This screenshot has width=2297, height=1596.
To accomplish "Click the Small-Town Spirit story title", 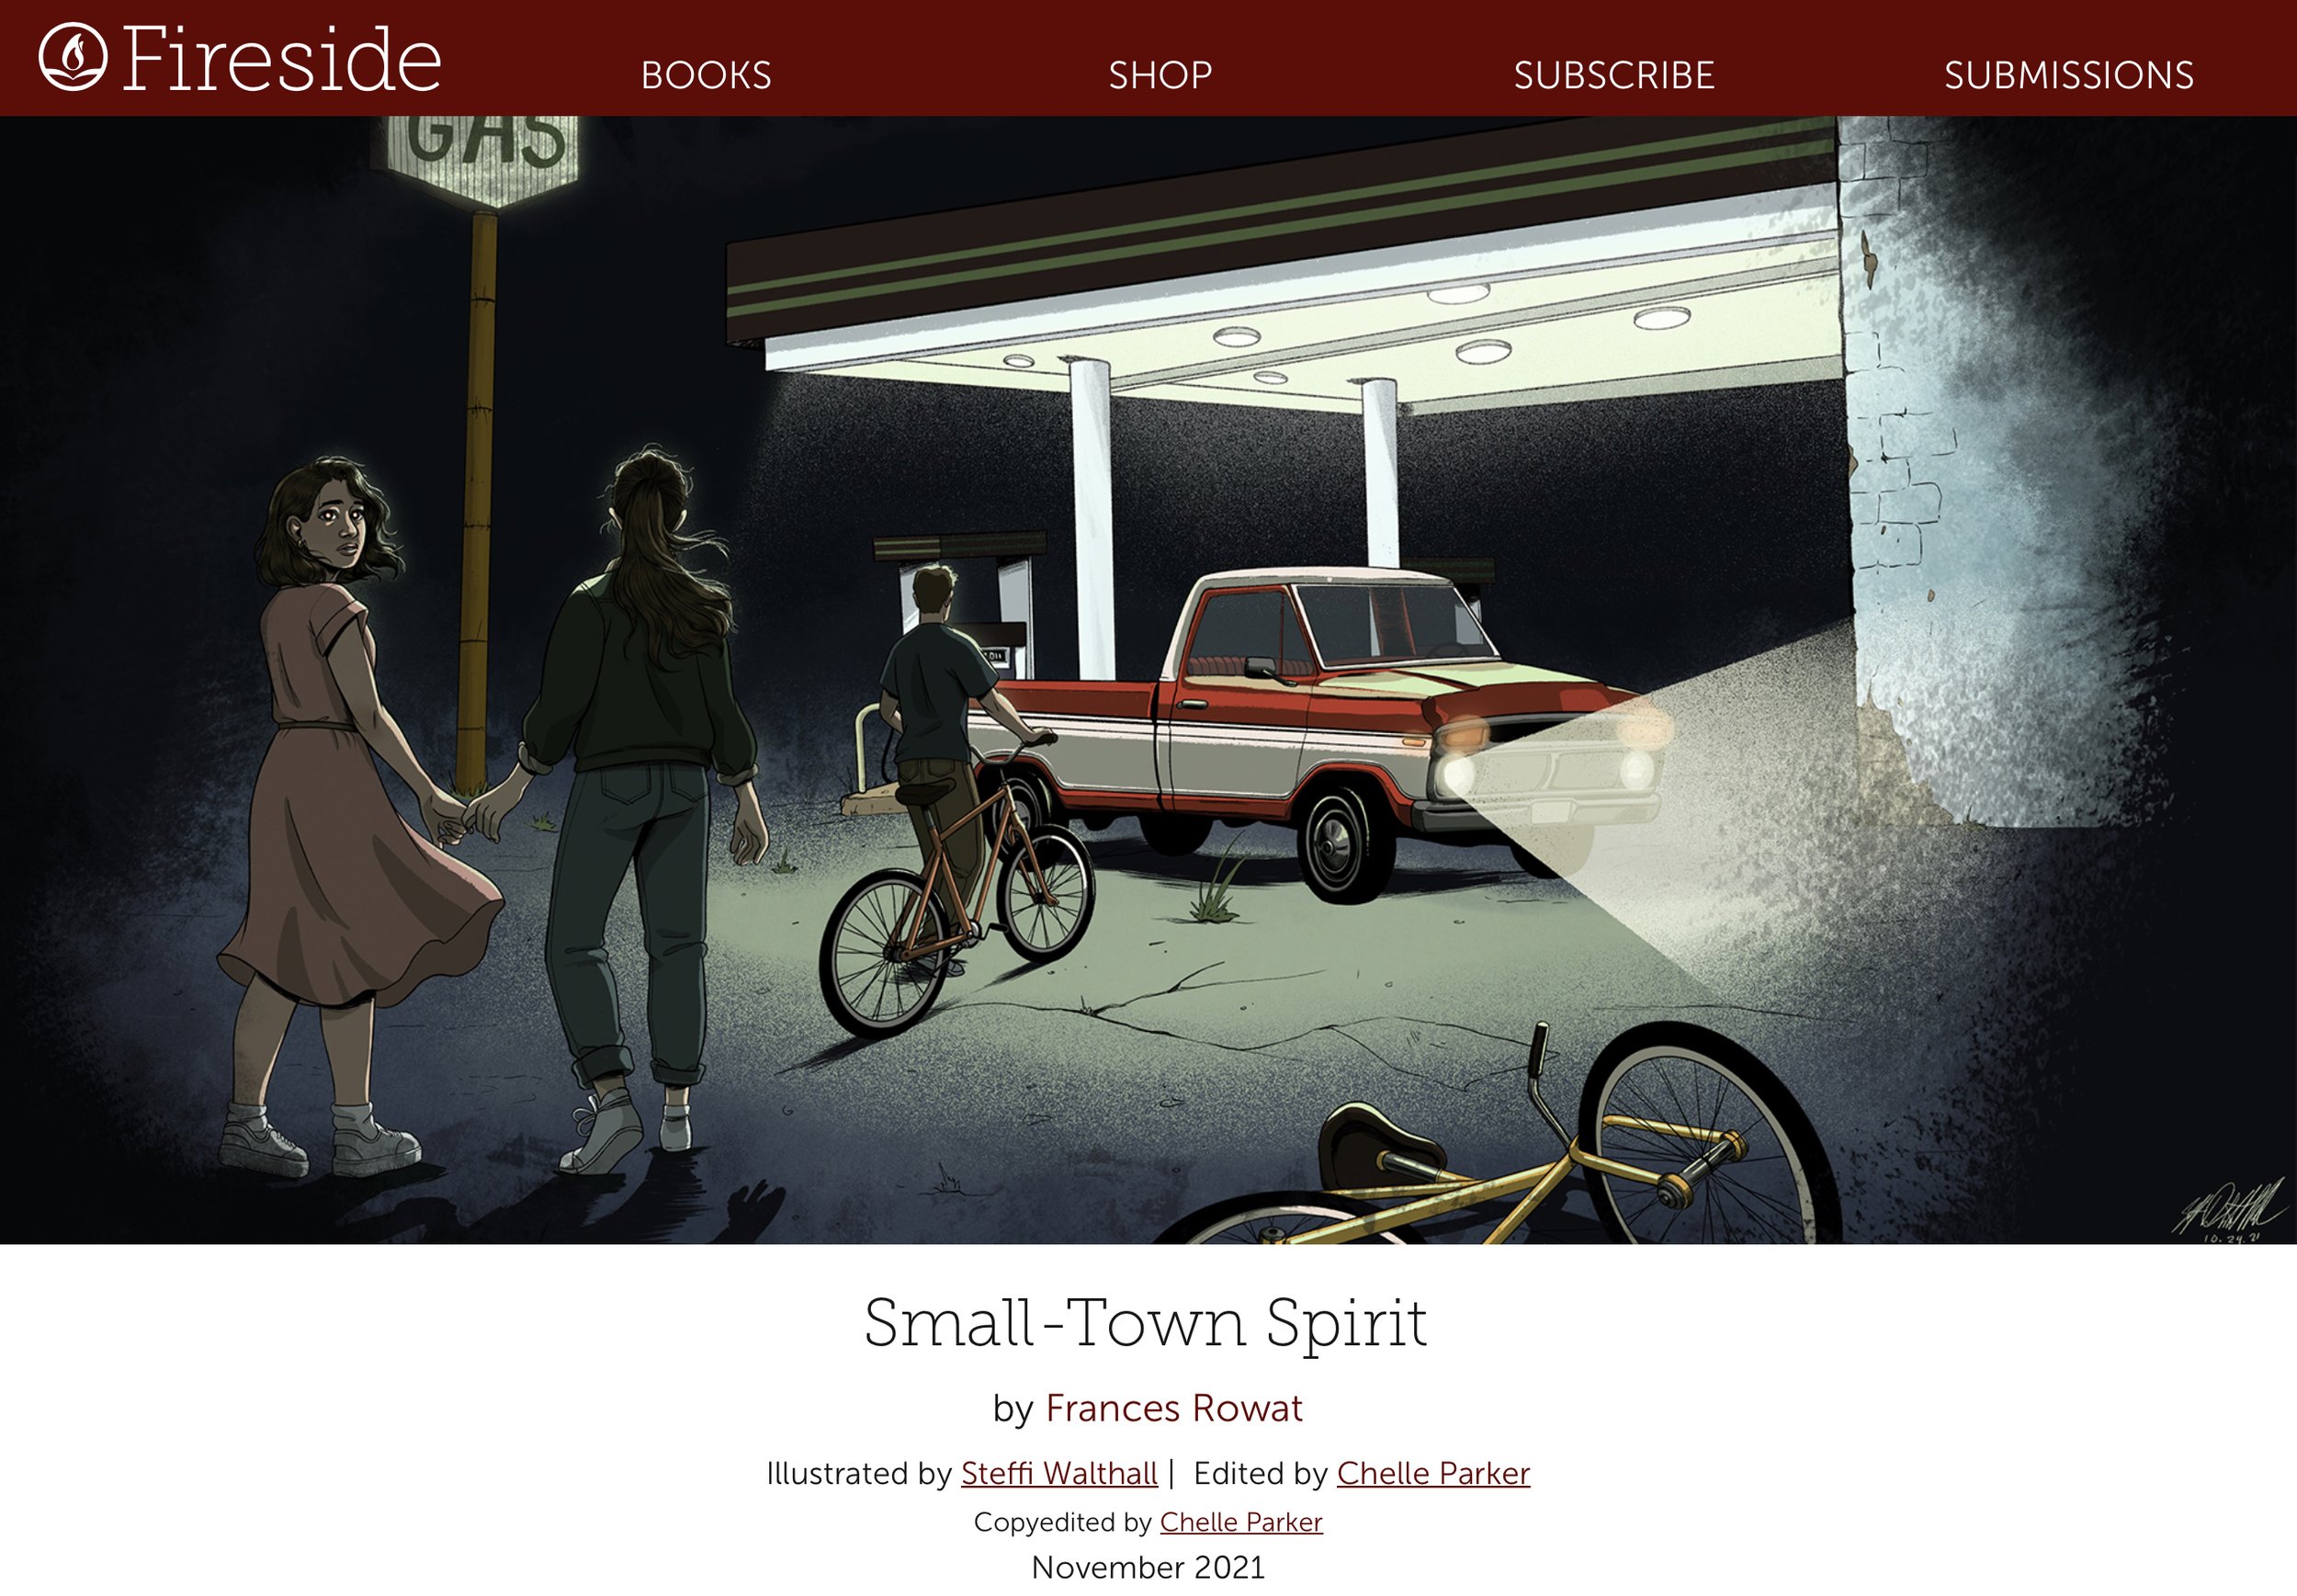I will click(1146, 1324).
